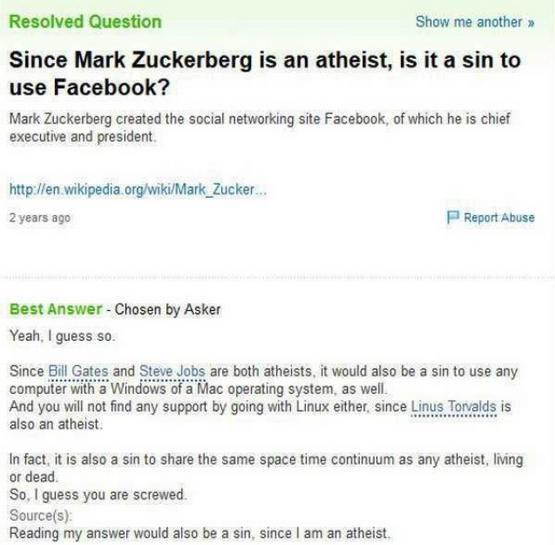Open the Bill Gates link

[x=78, y=371]
